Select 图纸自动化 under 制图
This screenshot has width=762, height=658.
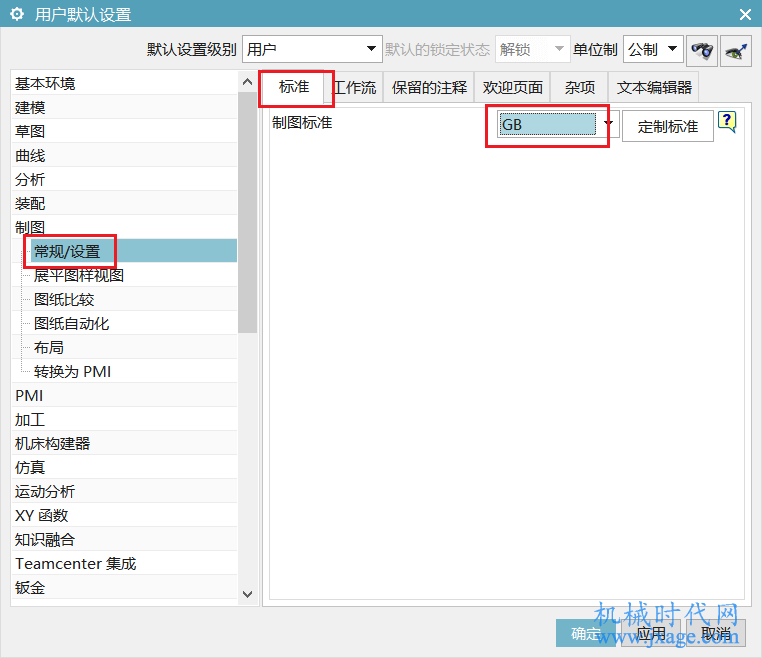(134, 323)
